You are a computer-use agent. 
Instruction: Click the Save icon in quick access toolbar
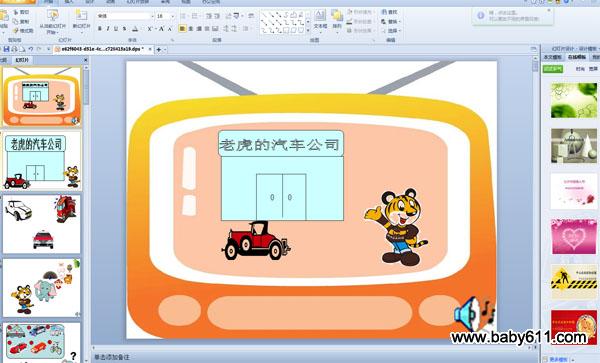(x=6, y=49)
